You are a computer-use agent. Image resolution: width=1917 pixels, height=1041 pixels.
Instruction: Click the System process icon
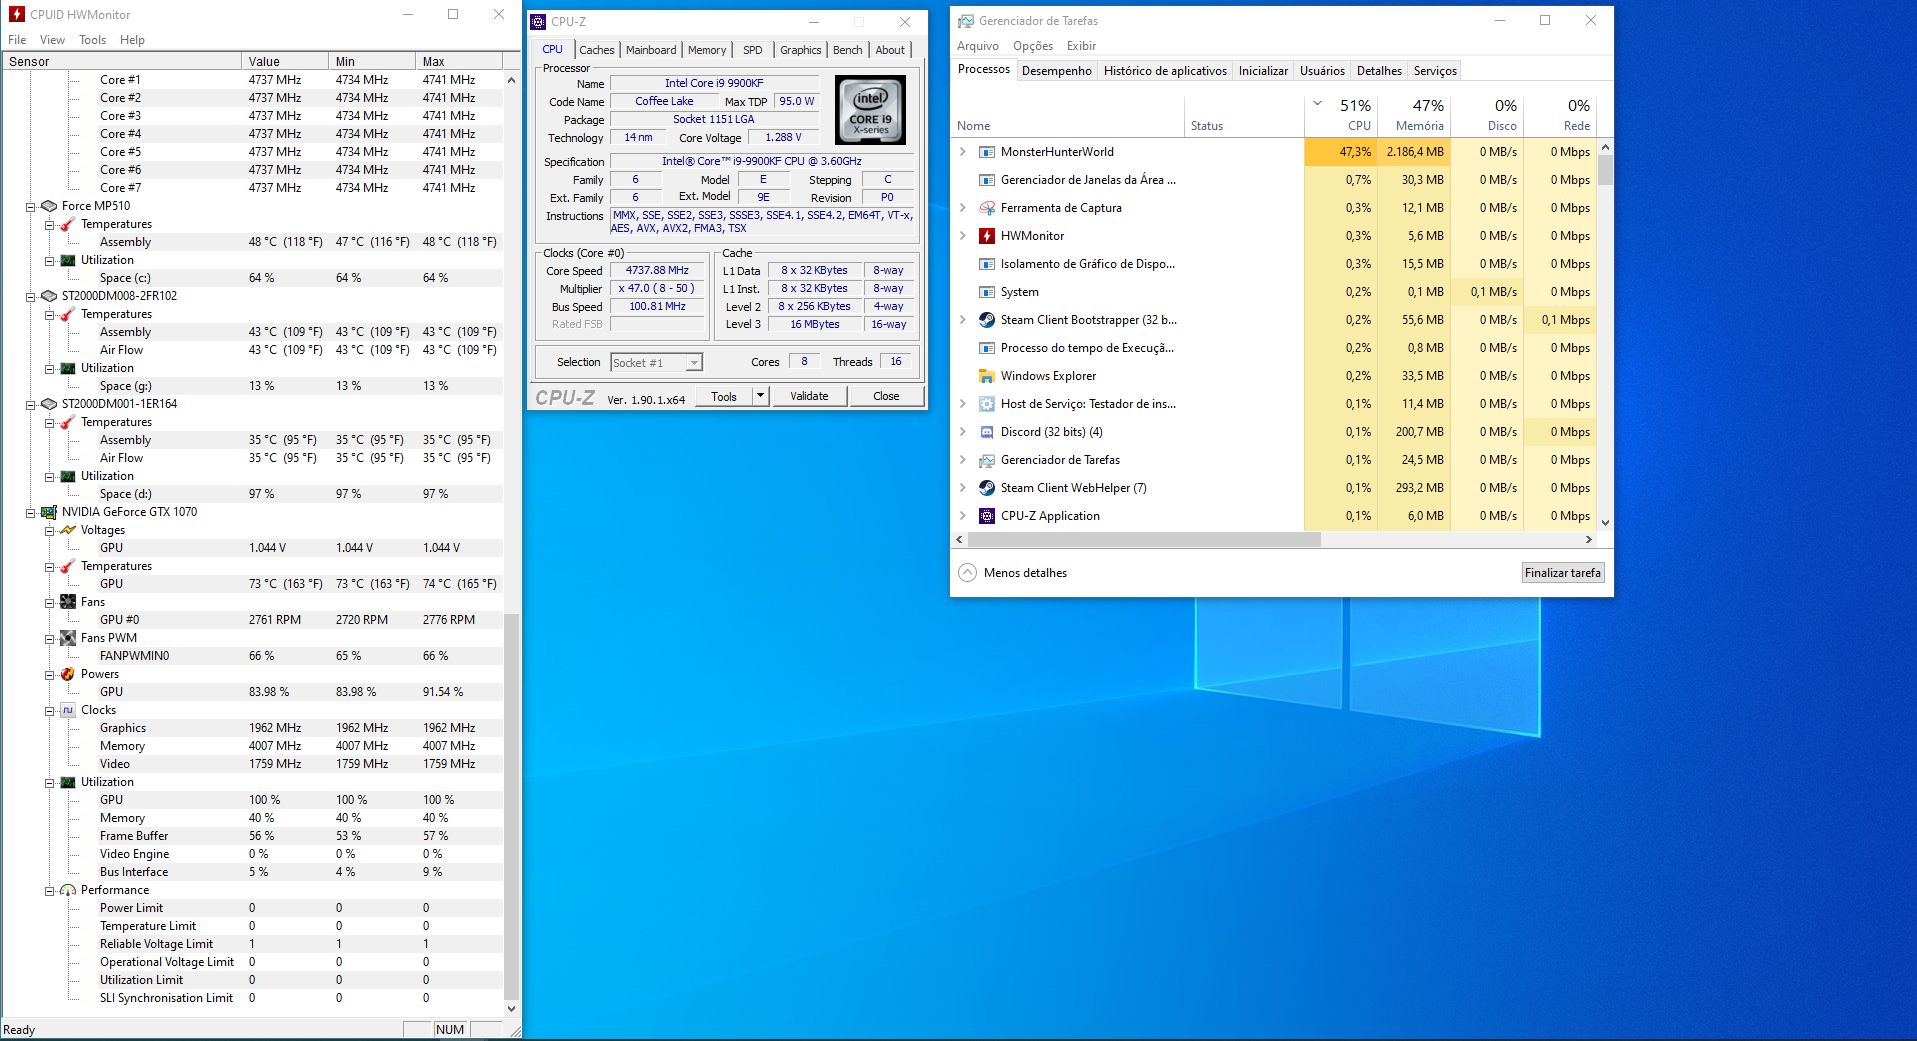[986, 292]
